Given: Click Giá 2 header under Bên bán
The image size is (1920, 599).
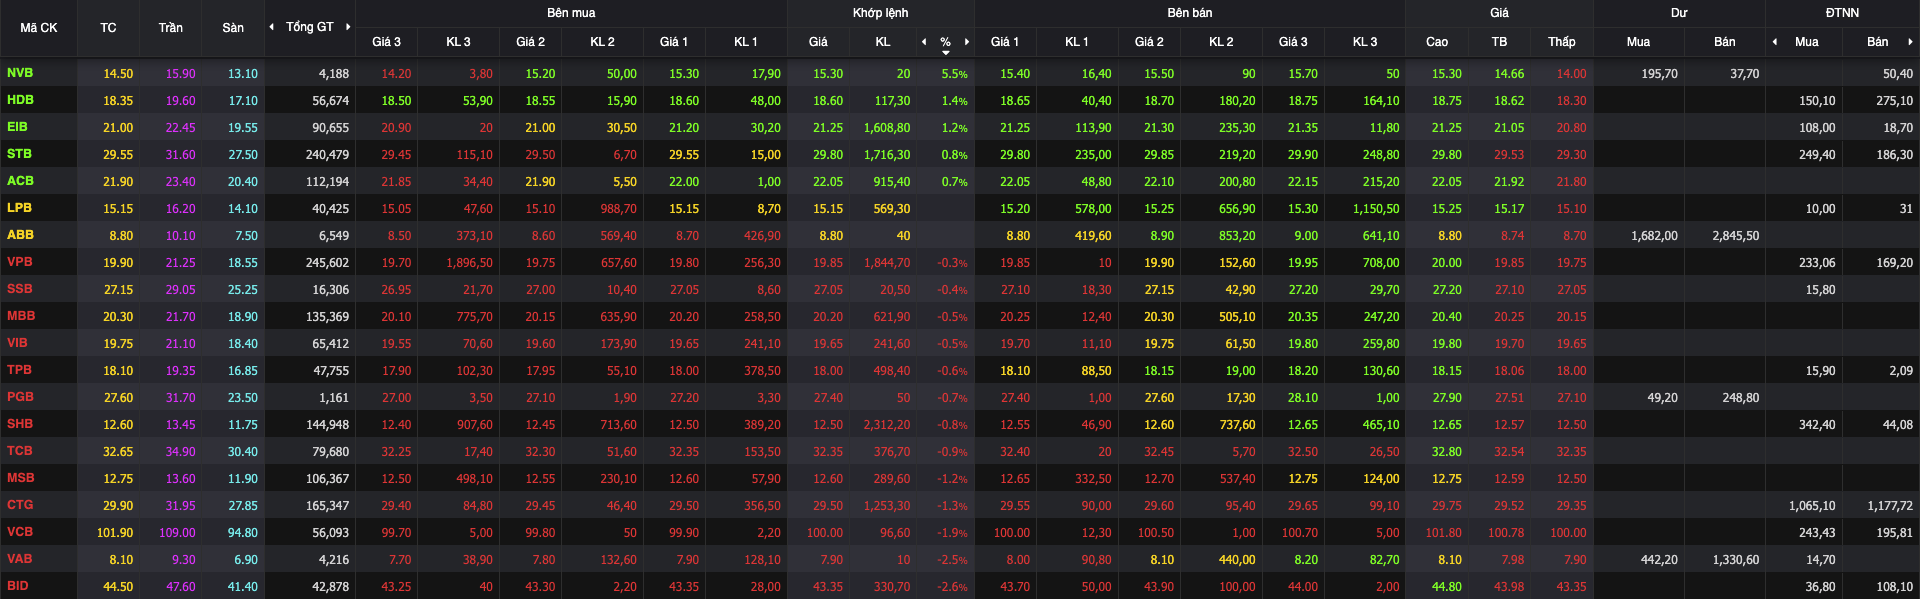Looking at the screenshot, I should [1149, 42].
